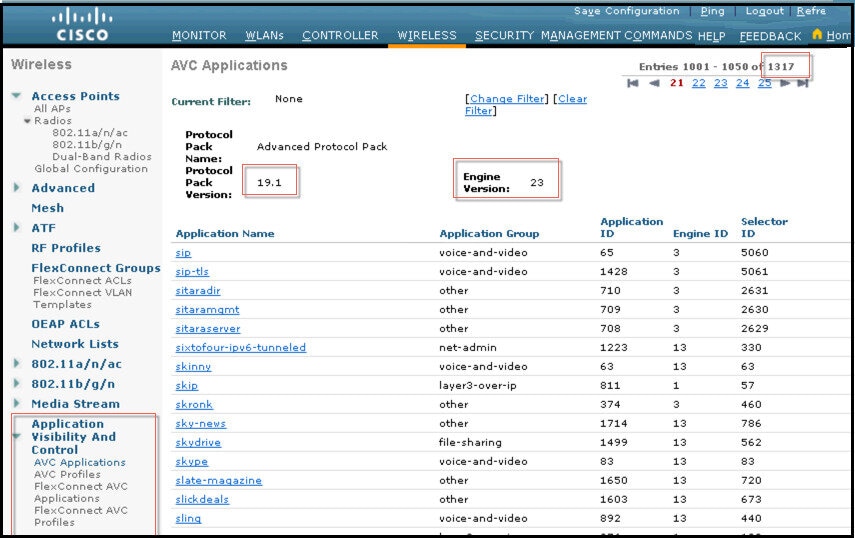Open the MONITOR menu

(x=199, y=35)
